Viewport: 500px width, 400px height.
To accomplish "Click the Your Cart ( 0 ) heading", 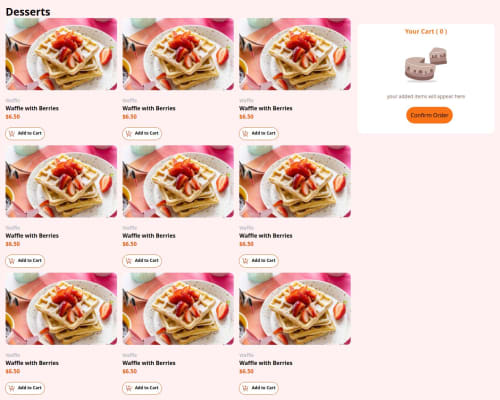I will [426, 31].
